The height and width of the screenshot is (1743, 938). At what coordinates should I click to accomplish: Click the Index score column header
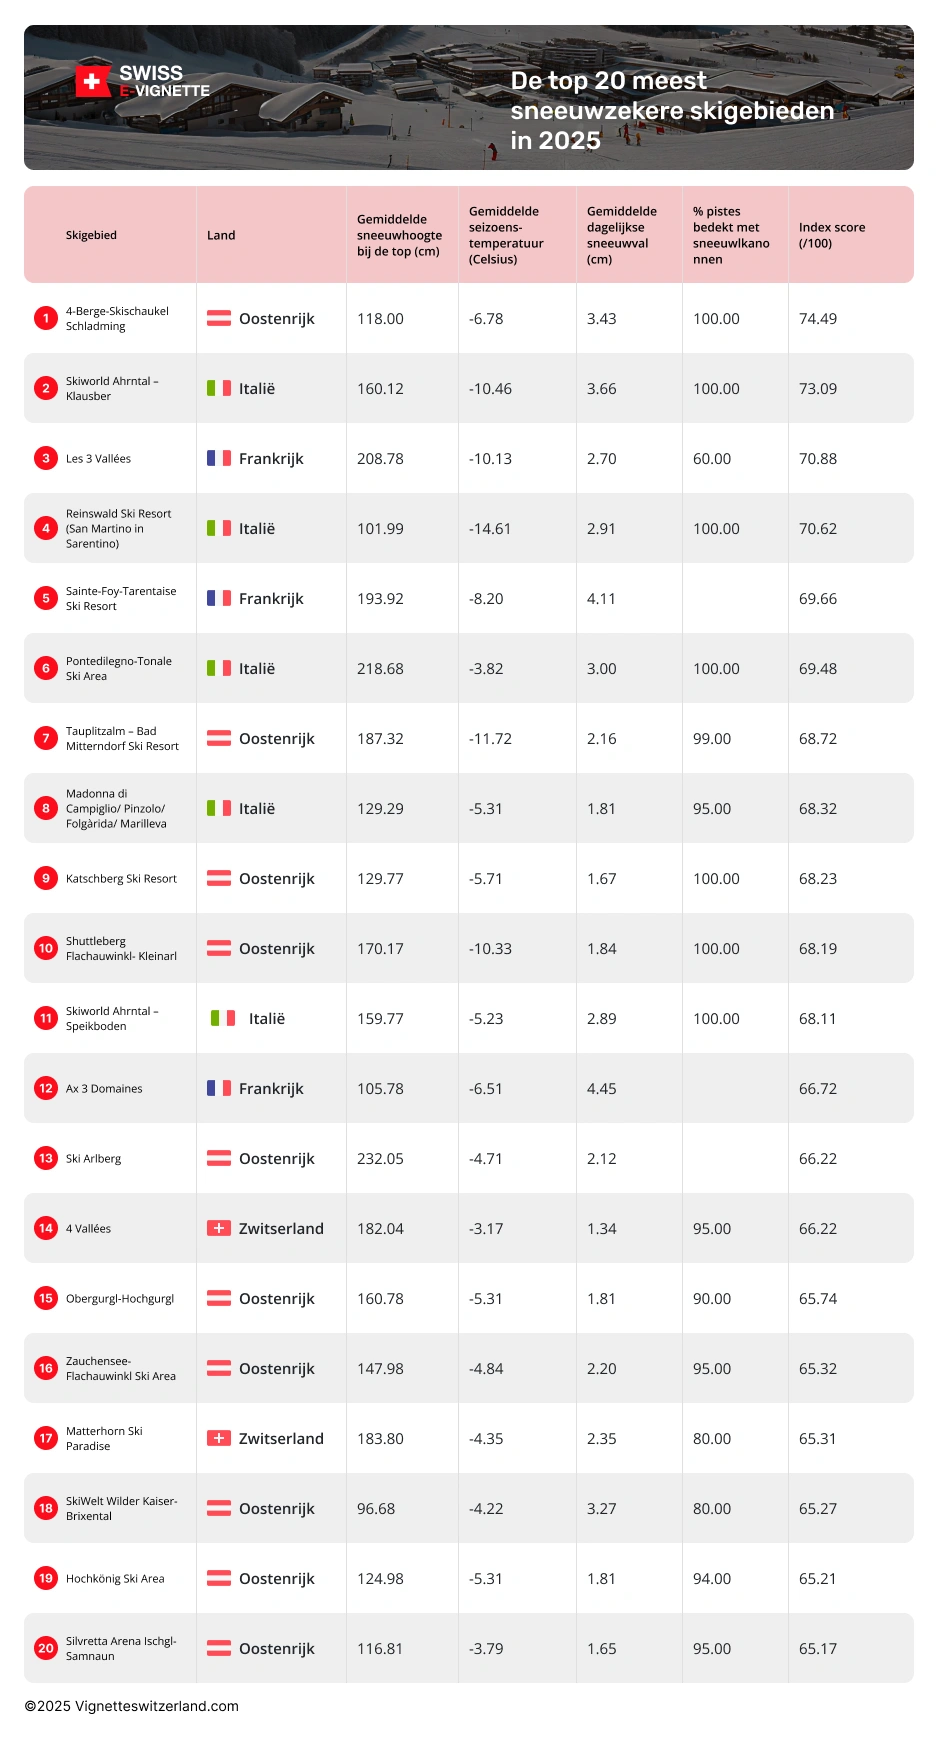point(831,235)
